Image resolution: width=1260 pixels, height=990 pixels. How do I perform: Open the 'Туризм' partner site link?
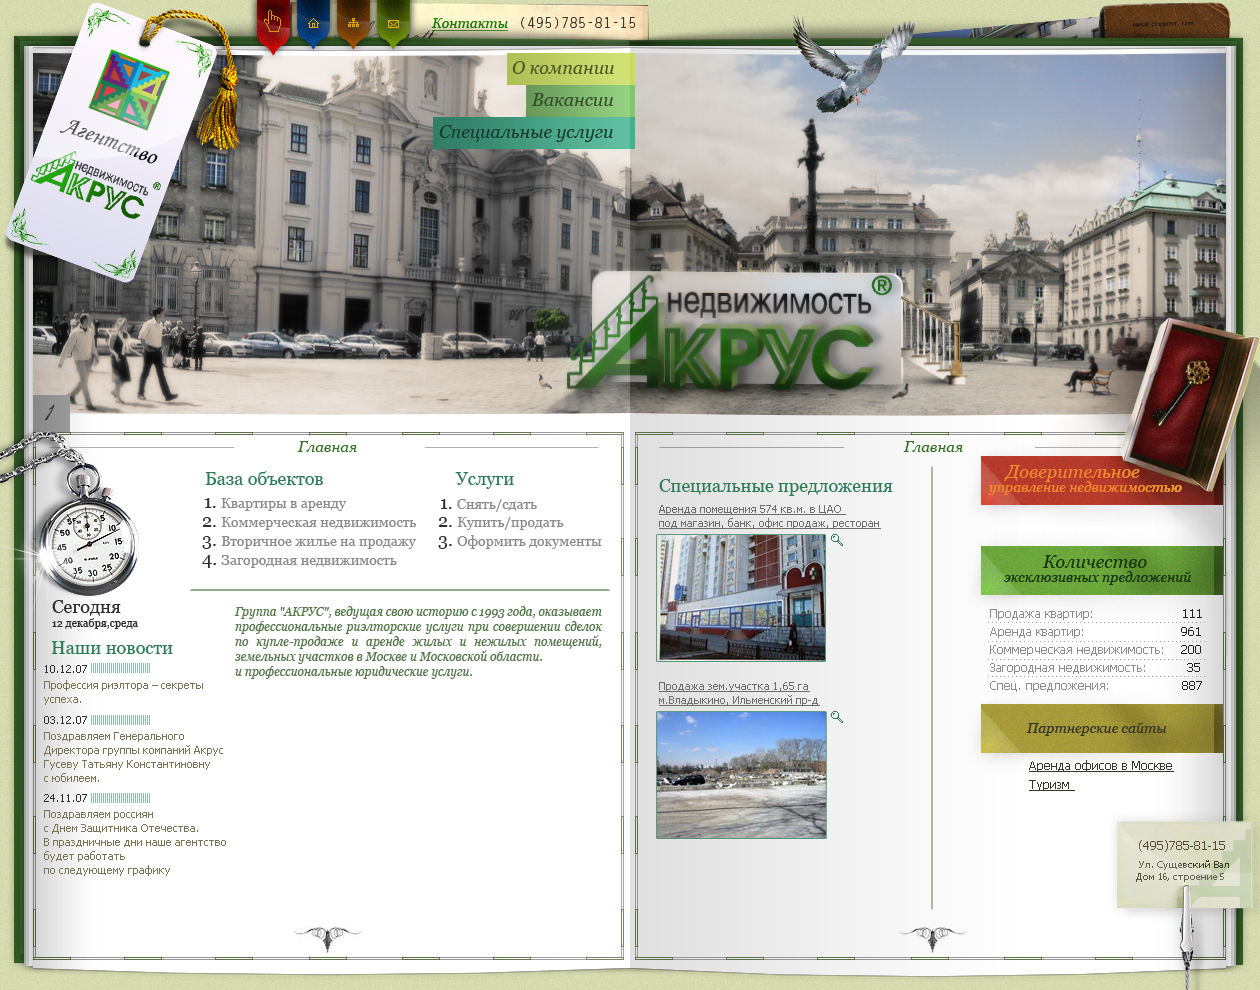click(1050, 785)
